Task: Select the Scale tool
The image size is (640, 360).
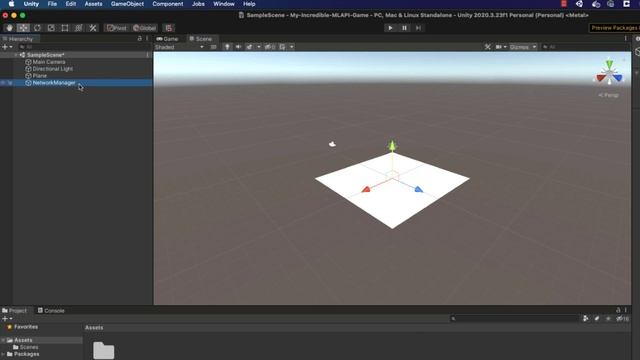Action: 51,28
